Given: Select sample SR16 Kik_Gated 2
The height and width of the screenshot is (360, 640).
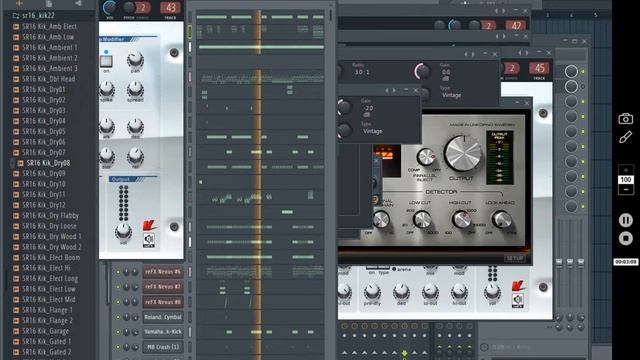Looking at the screenshot, I should (x=47, y=352).
